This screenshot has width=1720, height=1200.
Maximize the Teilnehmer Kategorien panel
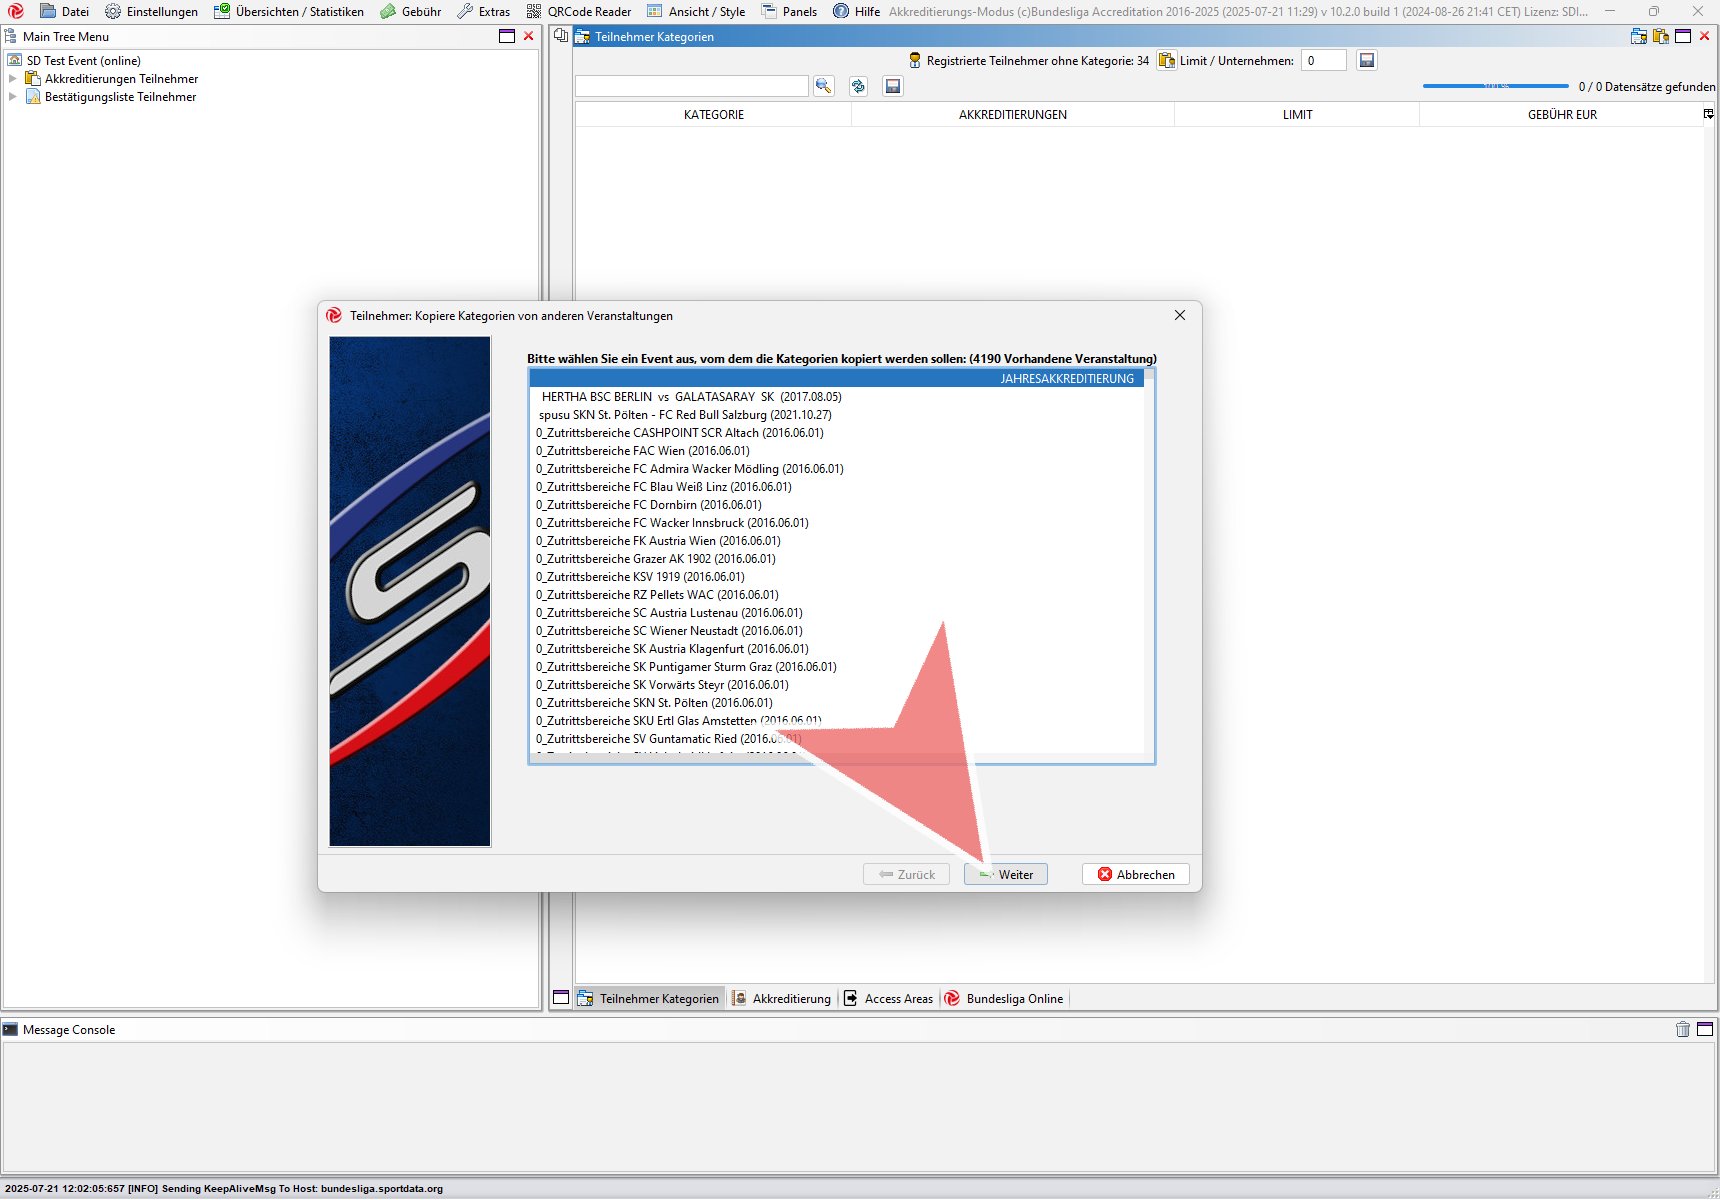(1683, 36)
